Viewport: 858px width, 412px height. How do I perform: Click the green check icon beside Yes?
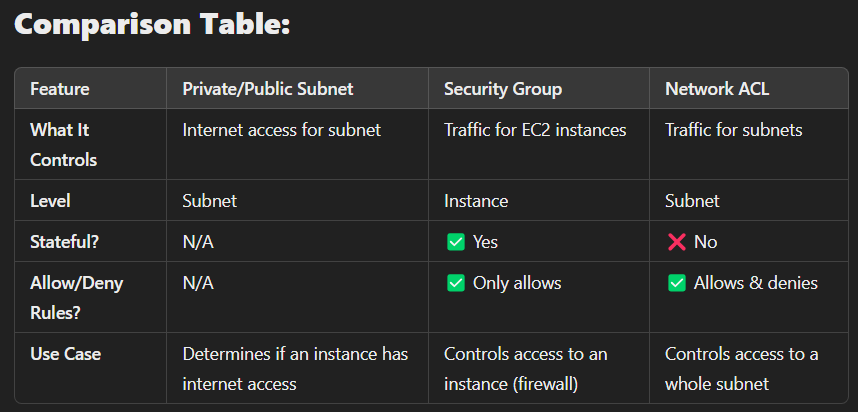coord(455,242)
